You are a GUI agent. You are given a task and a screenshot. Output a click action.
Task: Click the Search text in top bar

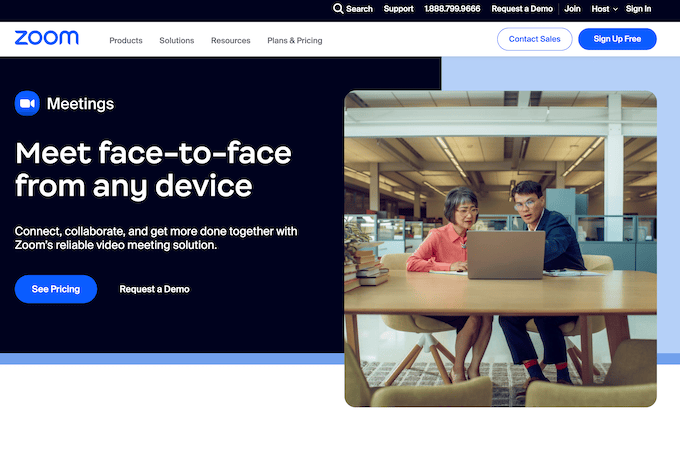pyautogui.click(x=359, y=9)
